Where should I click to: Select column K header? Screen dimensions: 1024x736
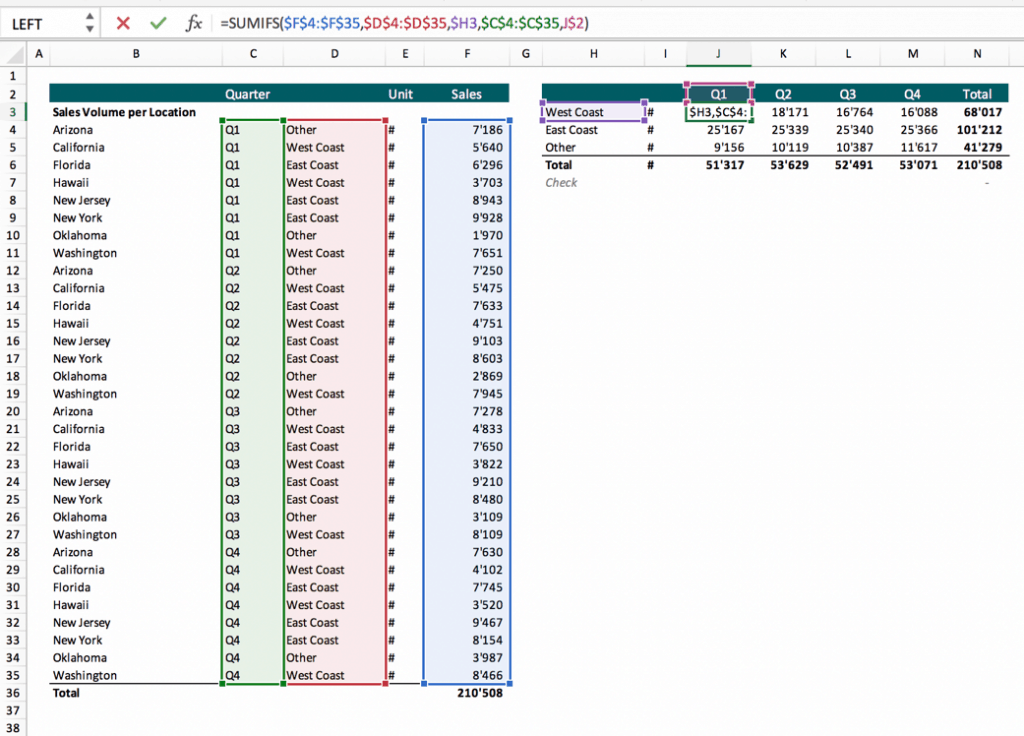coord(783,54)
